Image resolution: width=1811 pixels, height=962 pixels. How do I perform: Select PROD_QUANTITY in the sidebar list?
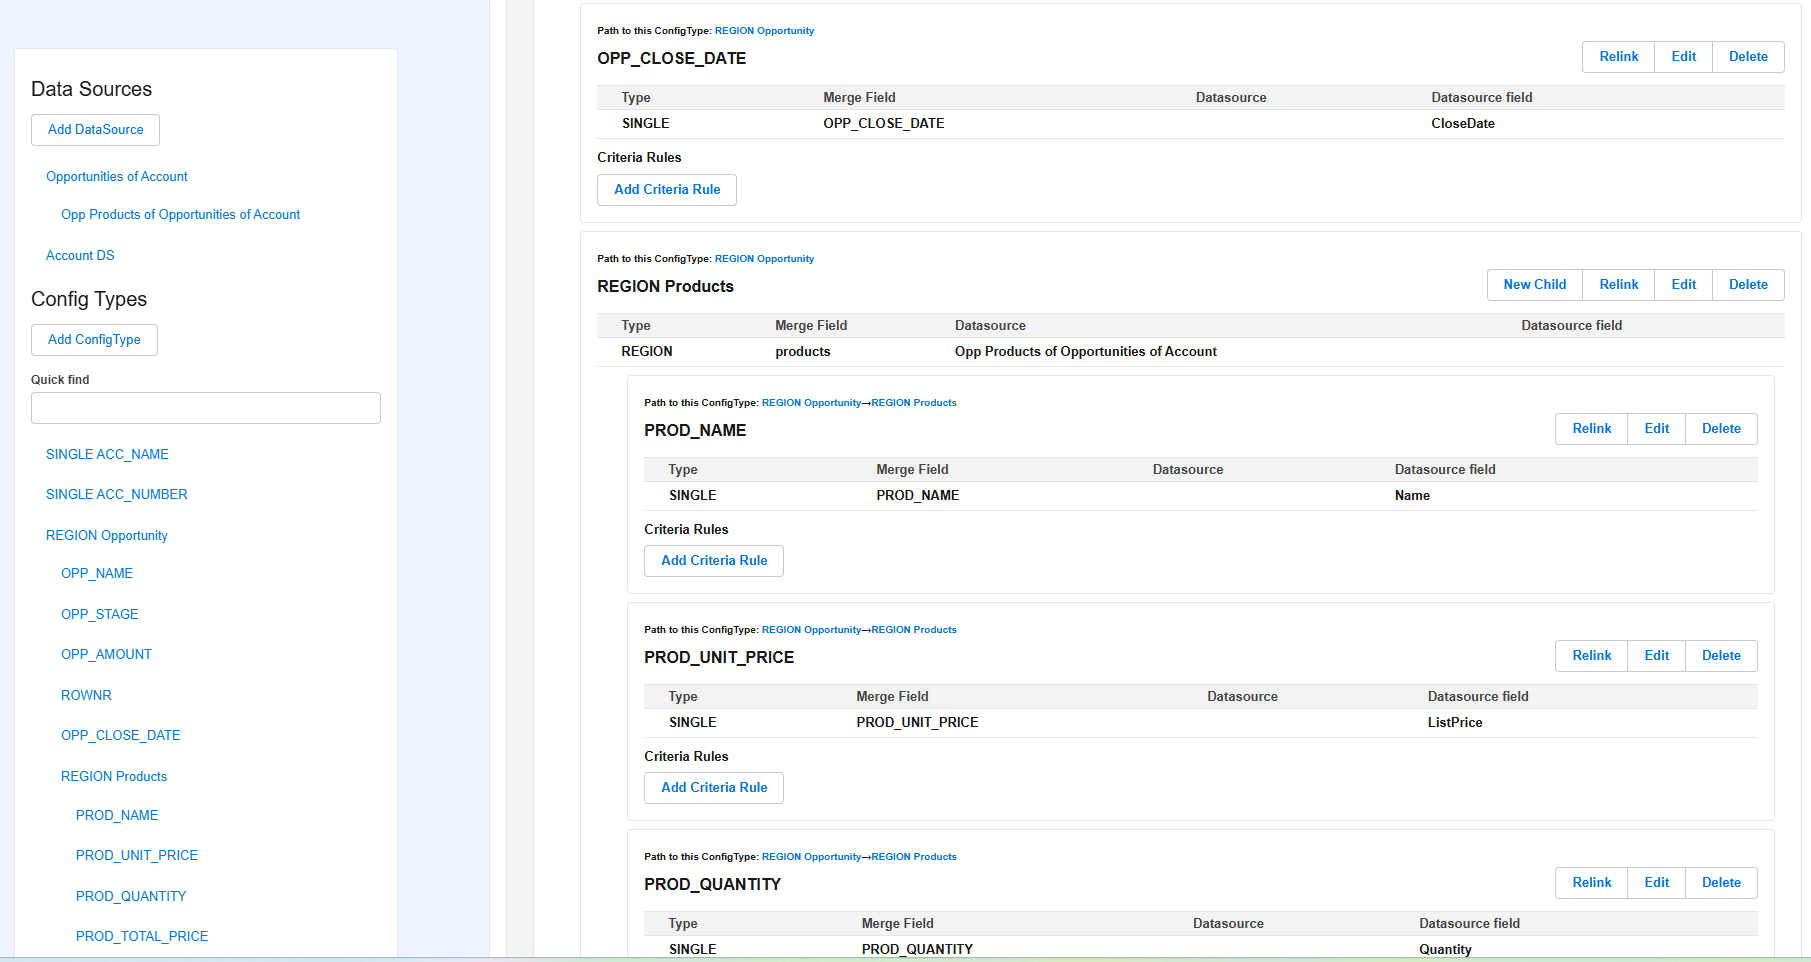tap(131, 897)
